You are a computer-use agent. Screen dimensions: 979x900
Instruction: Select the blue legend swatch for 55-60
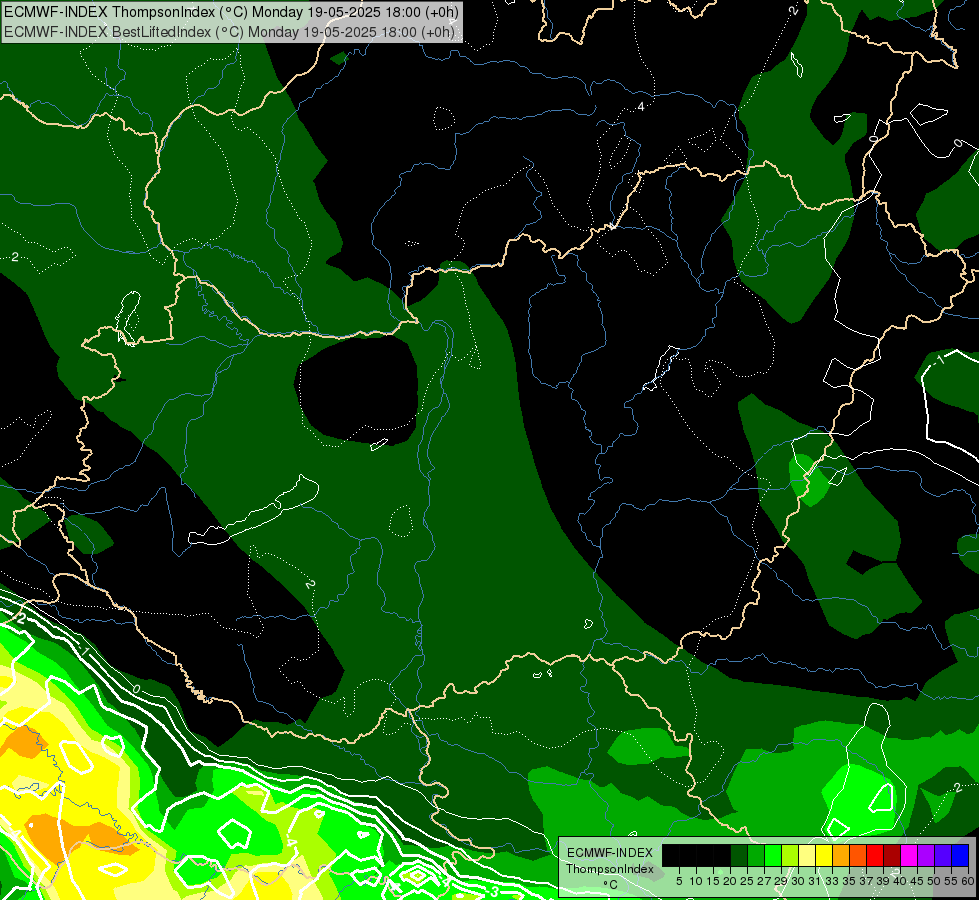(960, 855)
